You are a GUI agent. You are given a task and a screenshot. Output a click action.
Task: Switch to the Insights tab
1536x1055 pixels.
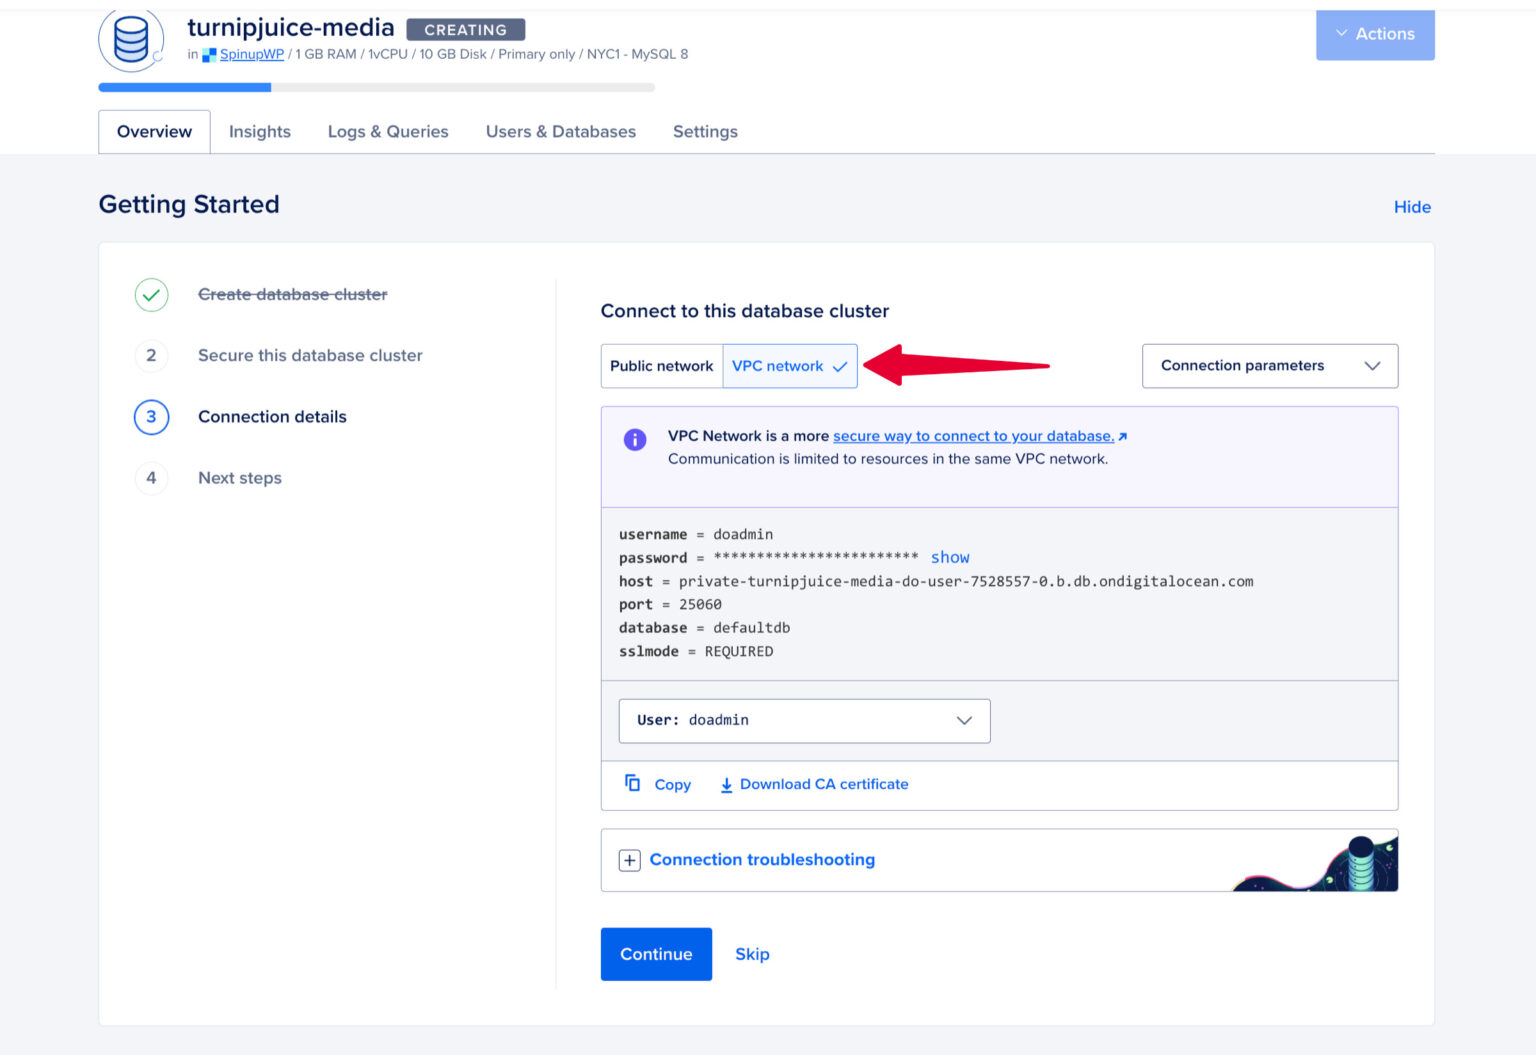point(259,131)
